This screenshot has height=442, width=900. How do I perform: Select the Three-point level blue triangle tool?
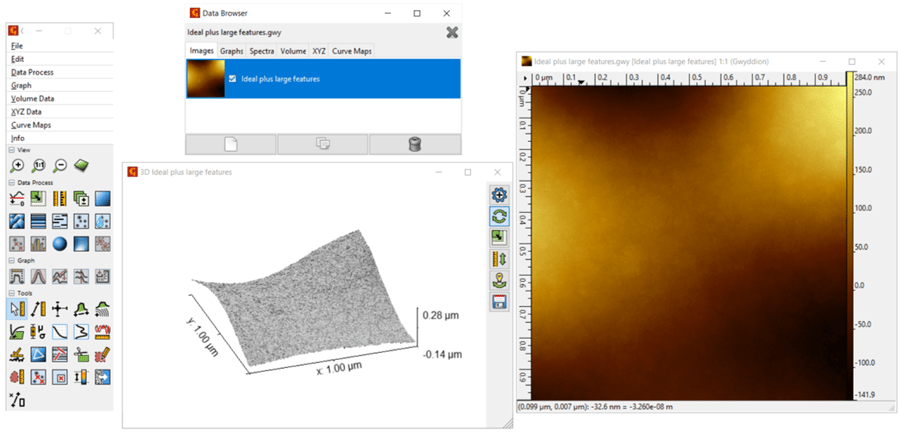point(39,355)
